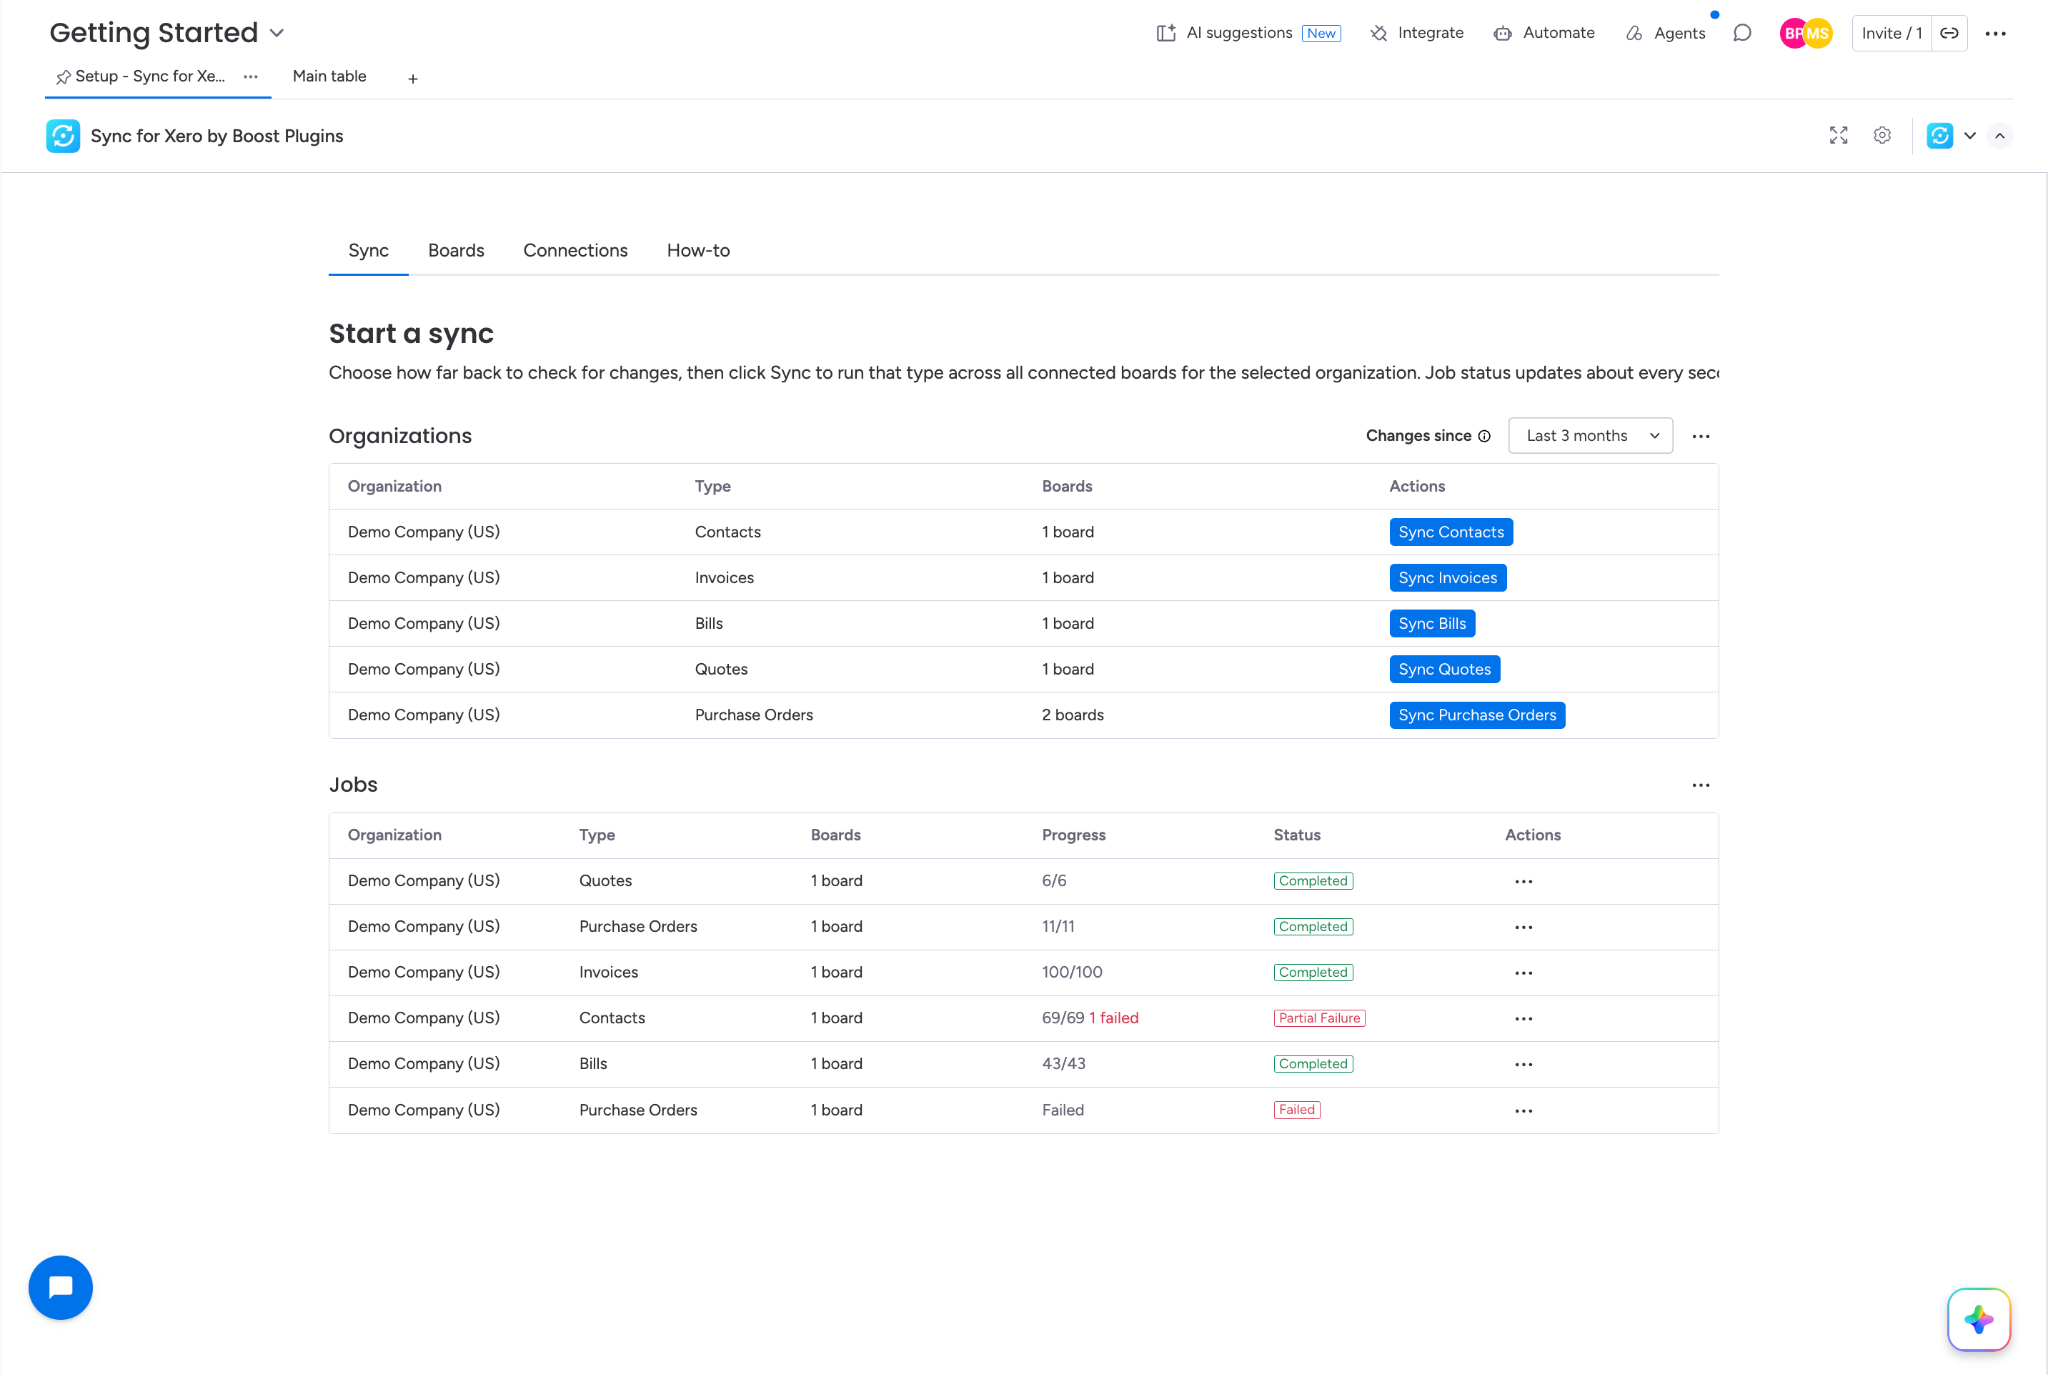Click the Sync for Xero app logo
Viewport: 2048px width, 1375px height.
(63, 136)
